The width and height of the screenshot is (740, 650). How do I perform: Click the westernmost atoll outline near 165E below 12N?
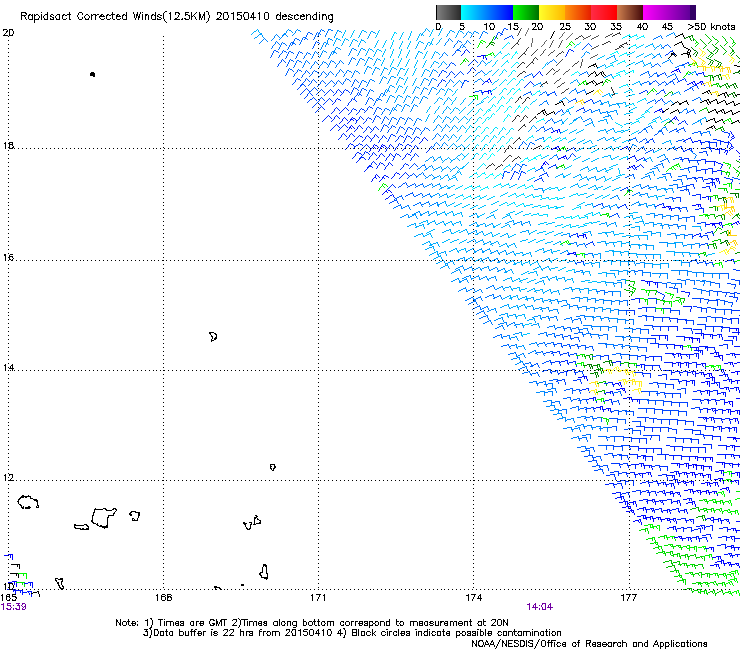(x=28, y=502)
